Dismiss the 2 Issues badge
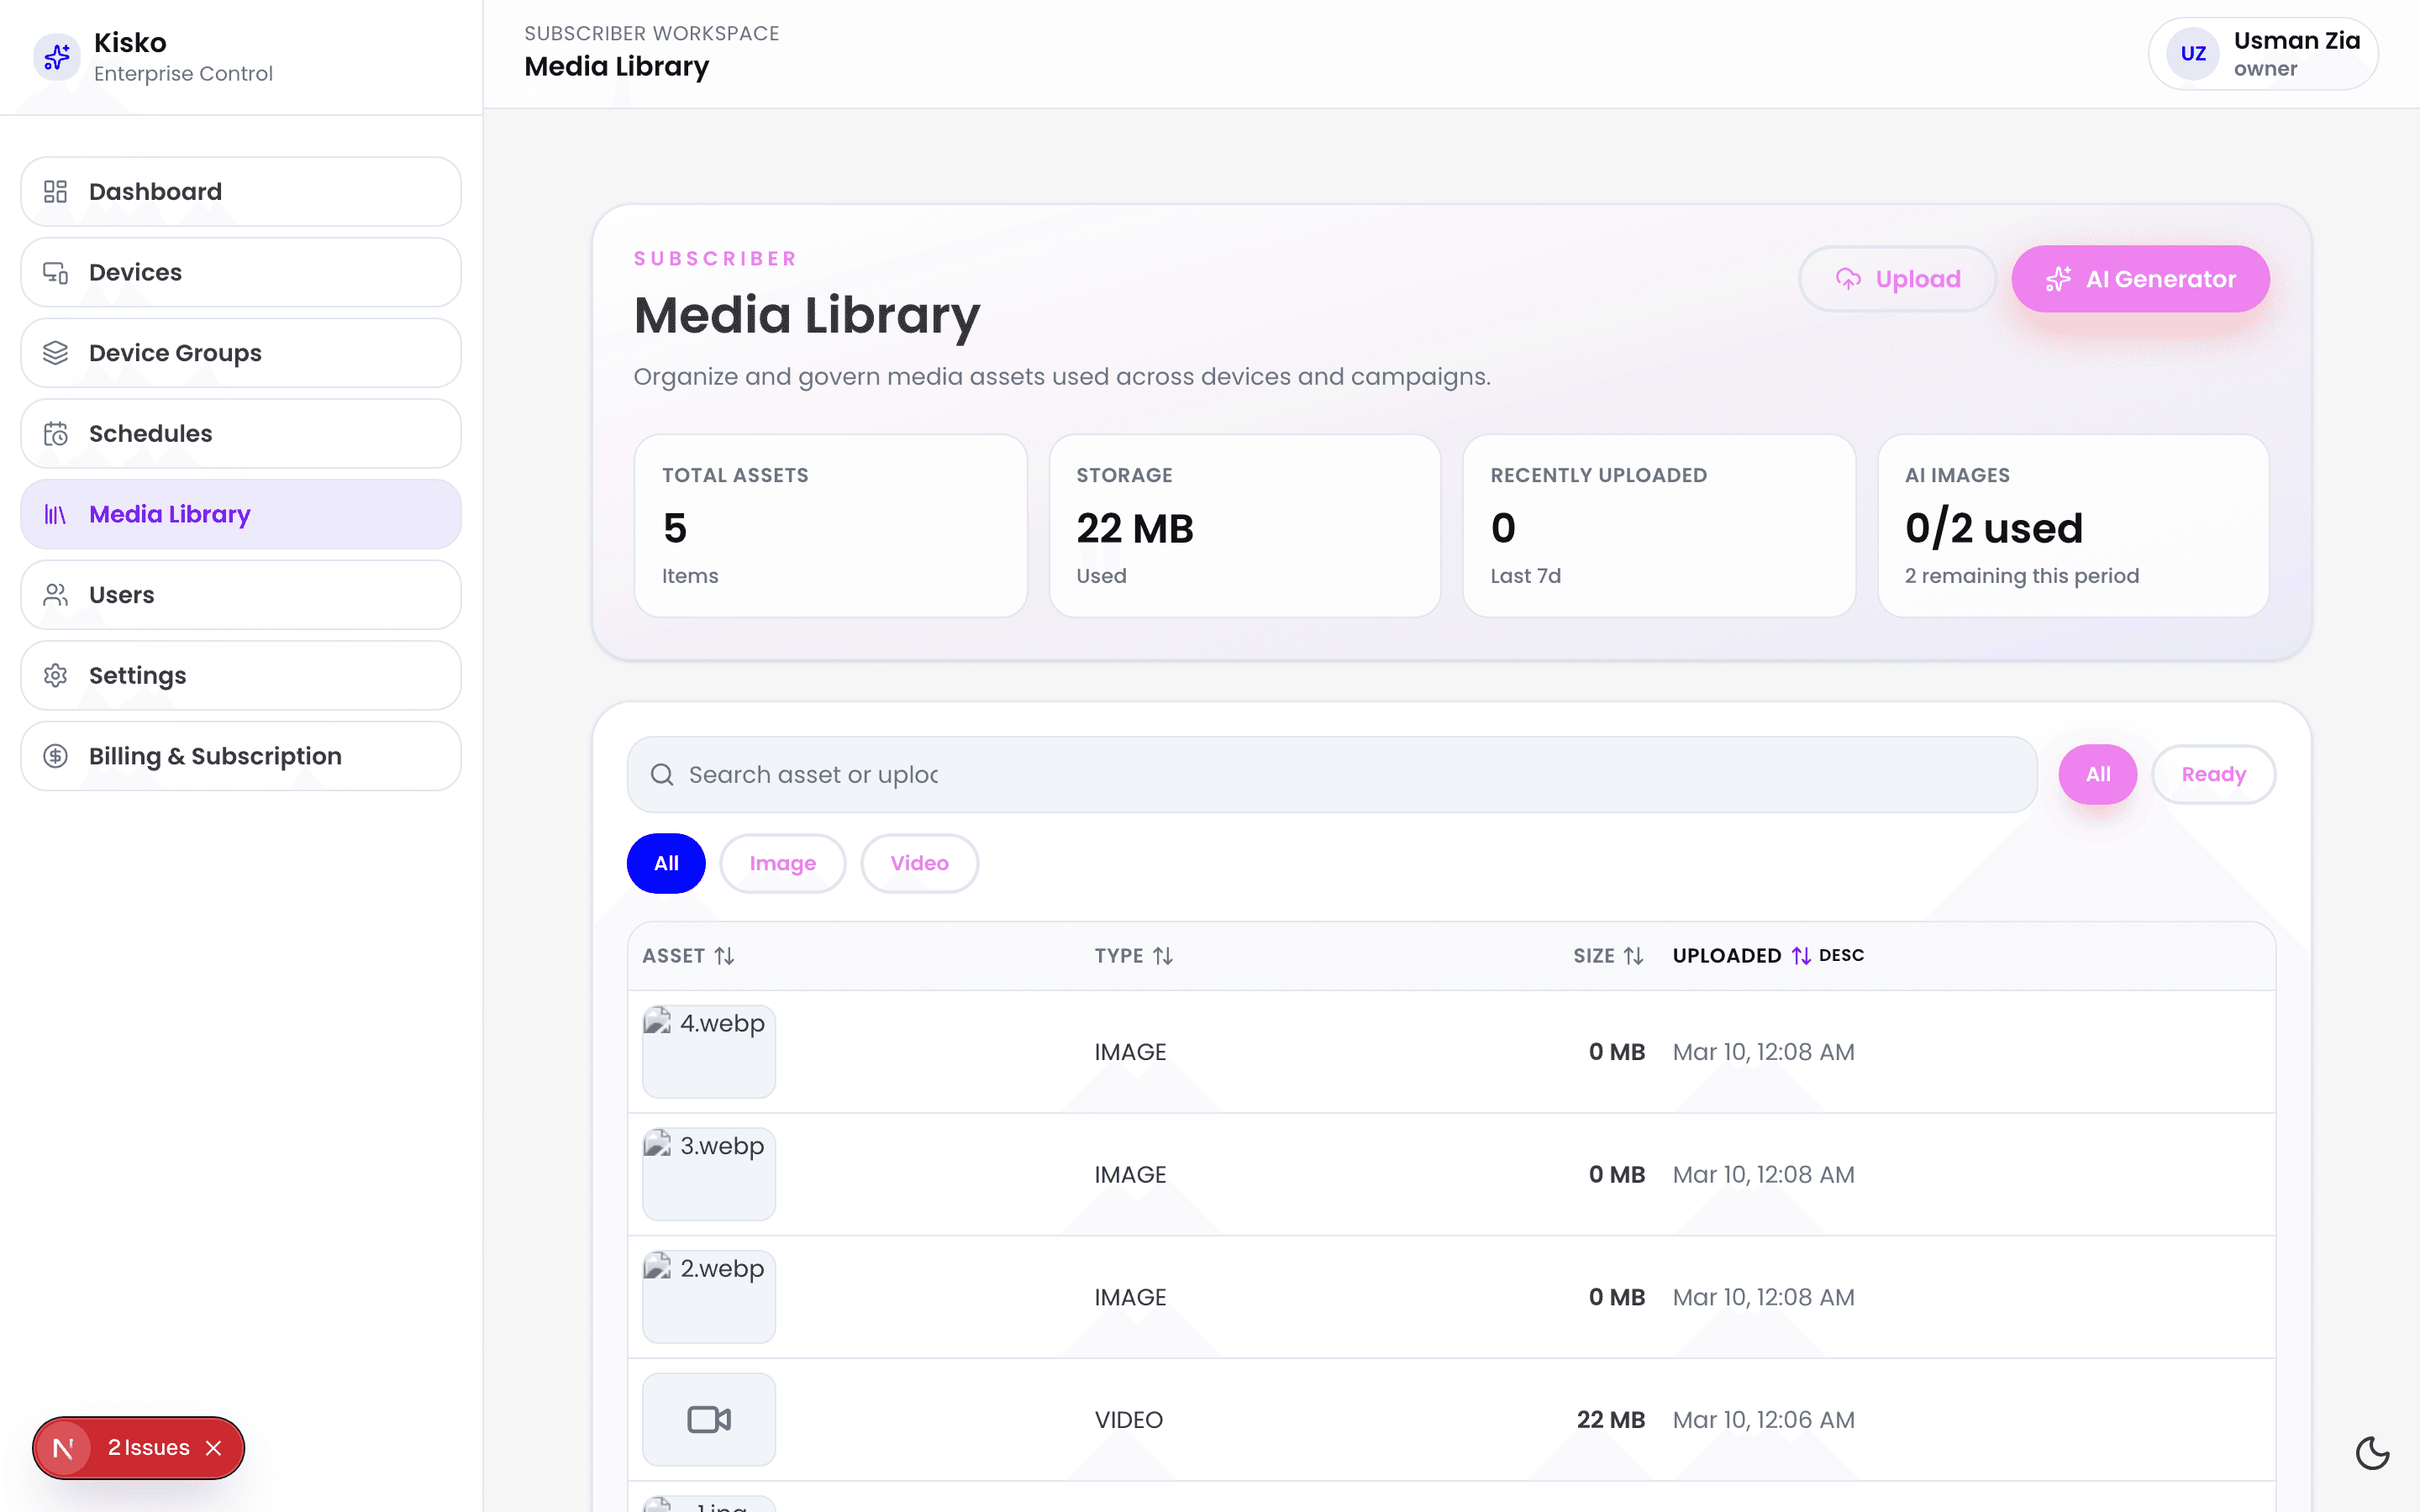This screenshot has width=2420, height=1512. click(213, 1448)
